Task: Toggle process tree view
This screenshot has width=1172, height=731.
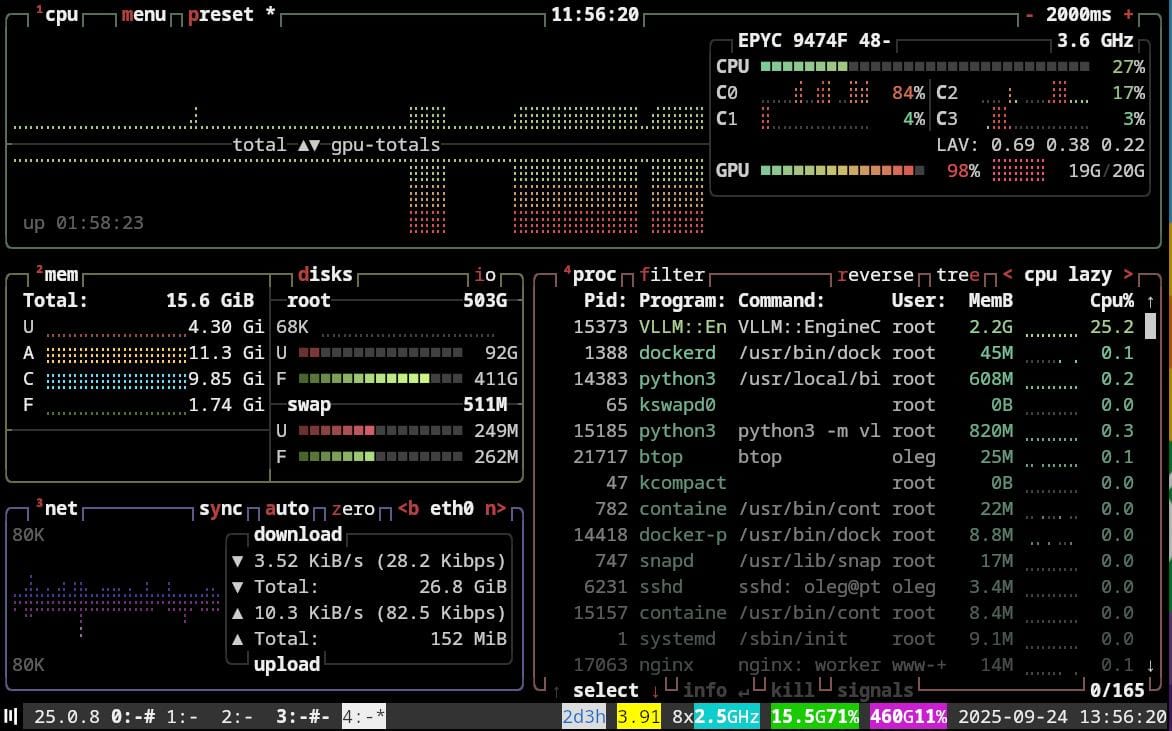Action: pos(958,275)
